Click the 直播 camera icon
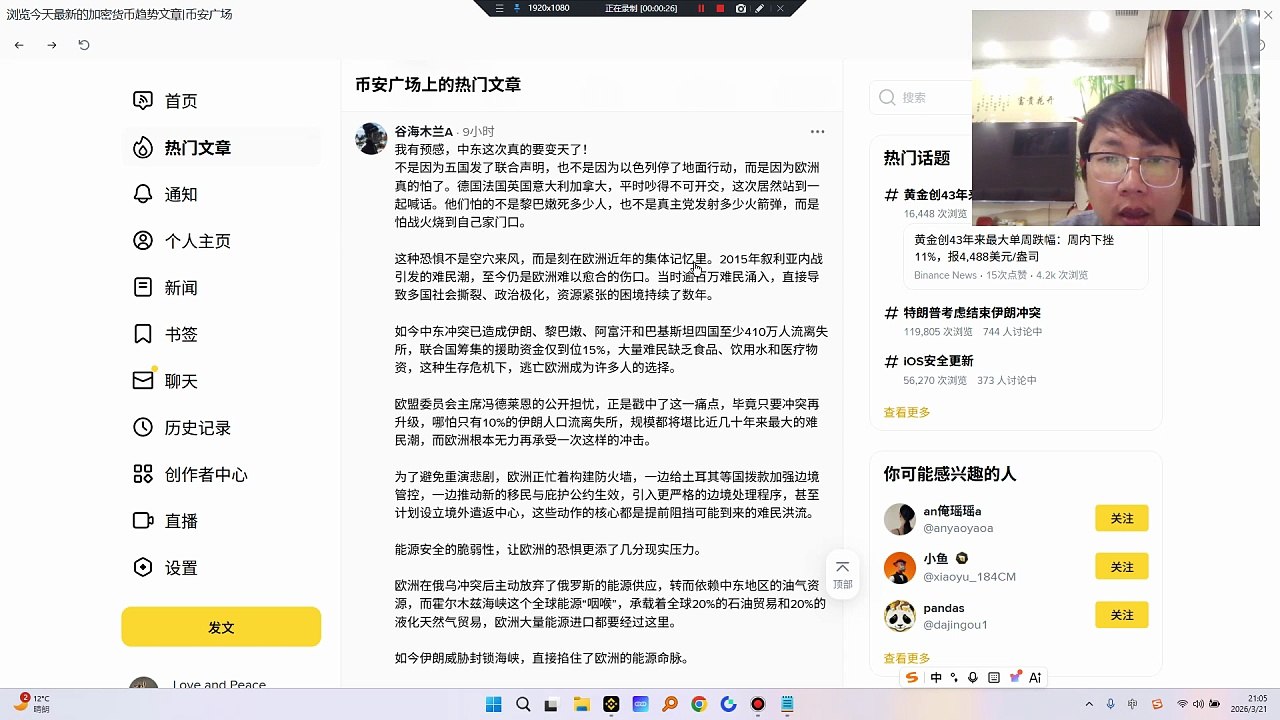 point(143,521)
